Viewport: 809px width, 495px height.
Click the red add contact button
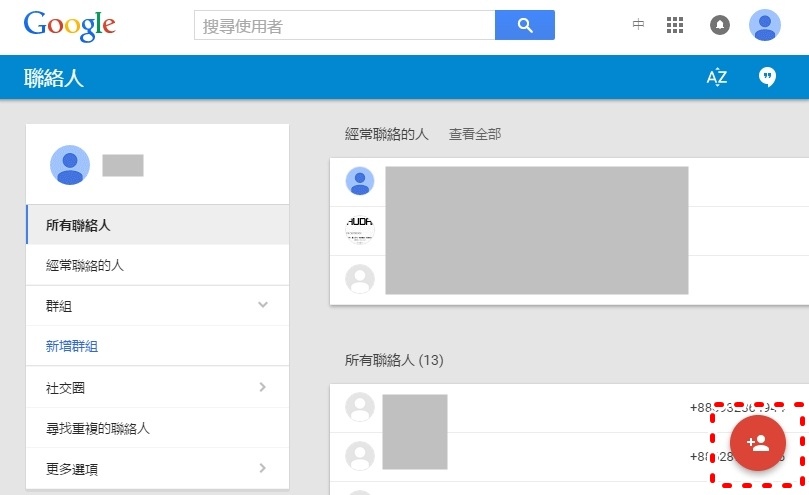[x=758, y=443]
